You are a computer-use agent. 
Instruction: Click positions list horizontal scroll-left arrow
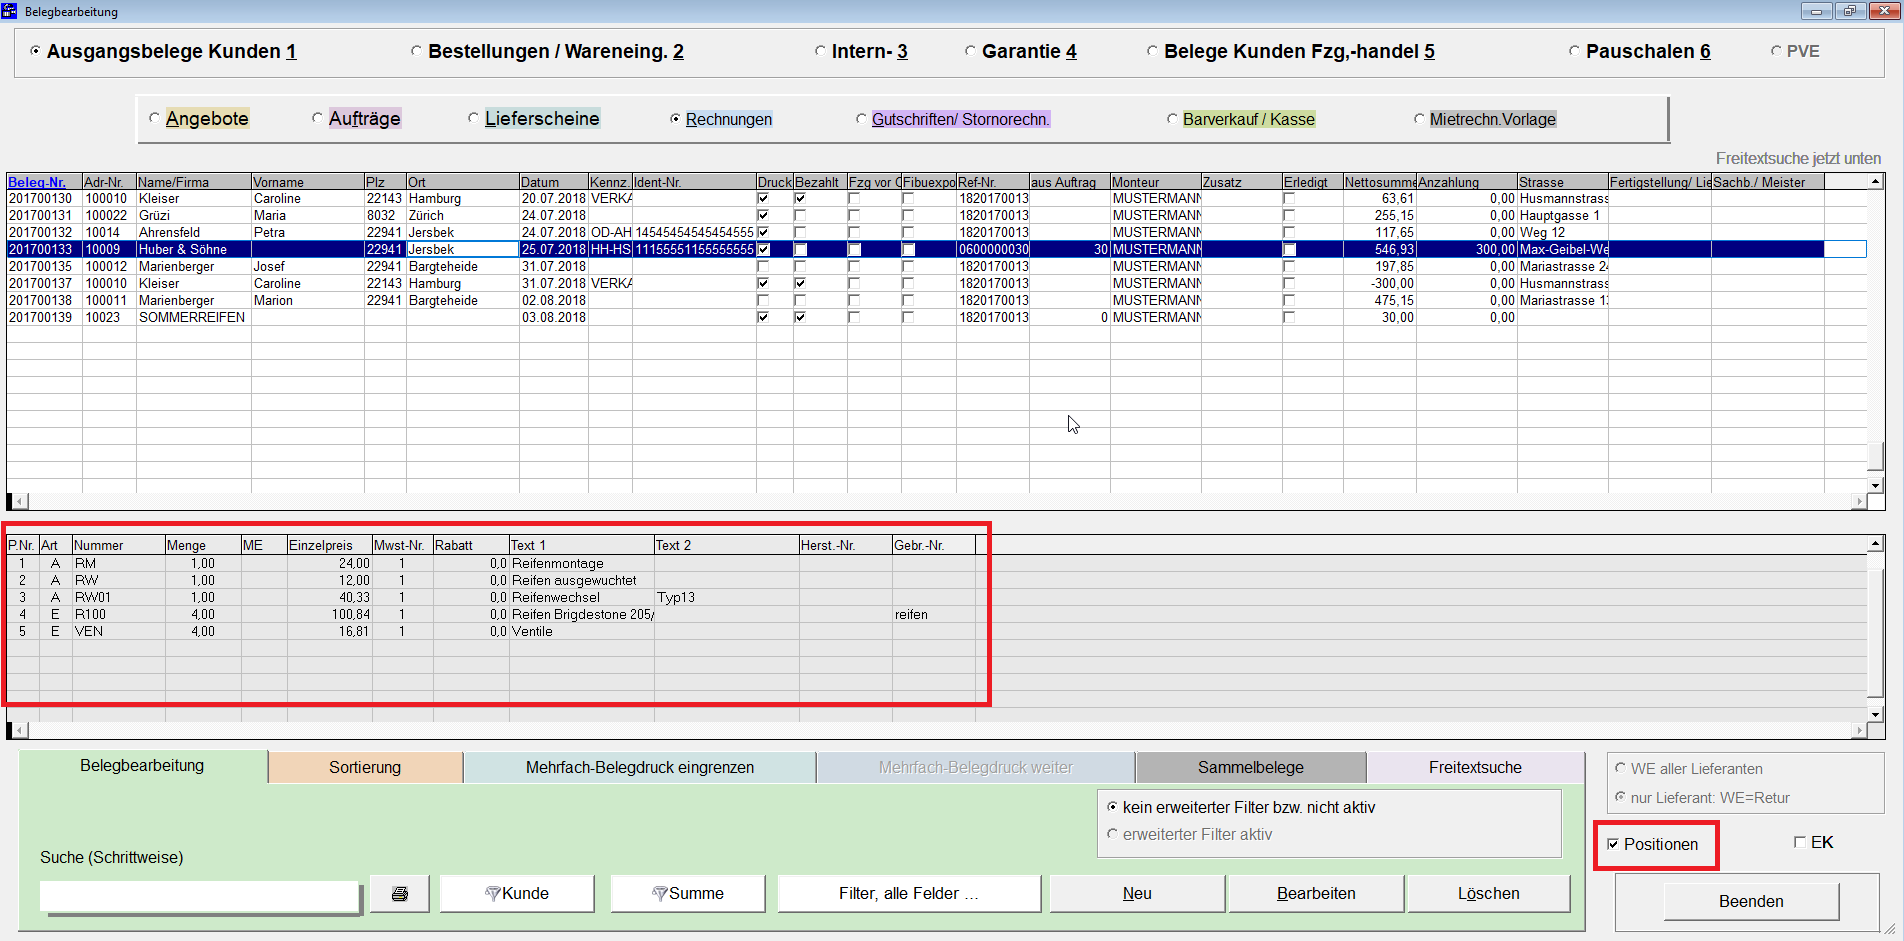(x=20, y=731)
